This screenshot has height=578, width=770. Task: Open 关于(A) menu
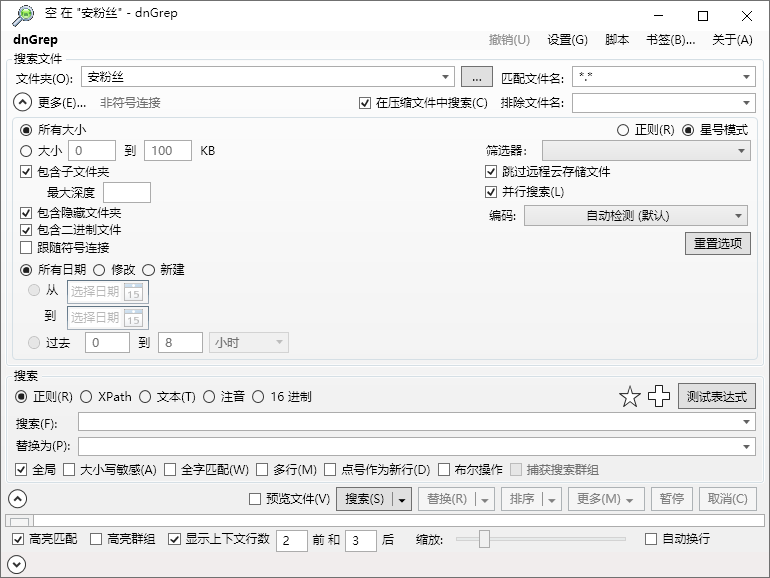coord(732,40)
